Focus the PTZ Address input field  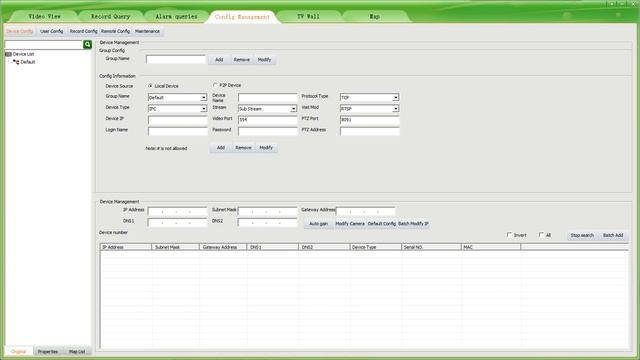370,131
